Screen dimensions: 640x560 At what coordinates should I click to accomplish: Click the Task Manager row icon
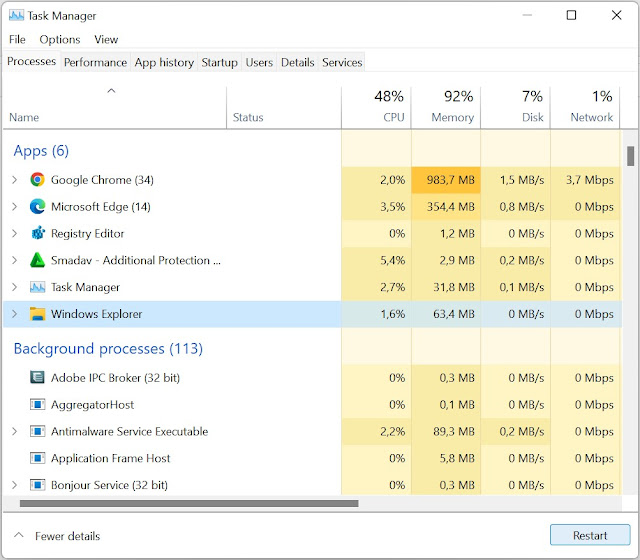pyautogui.click(x=38, y=287)
